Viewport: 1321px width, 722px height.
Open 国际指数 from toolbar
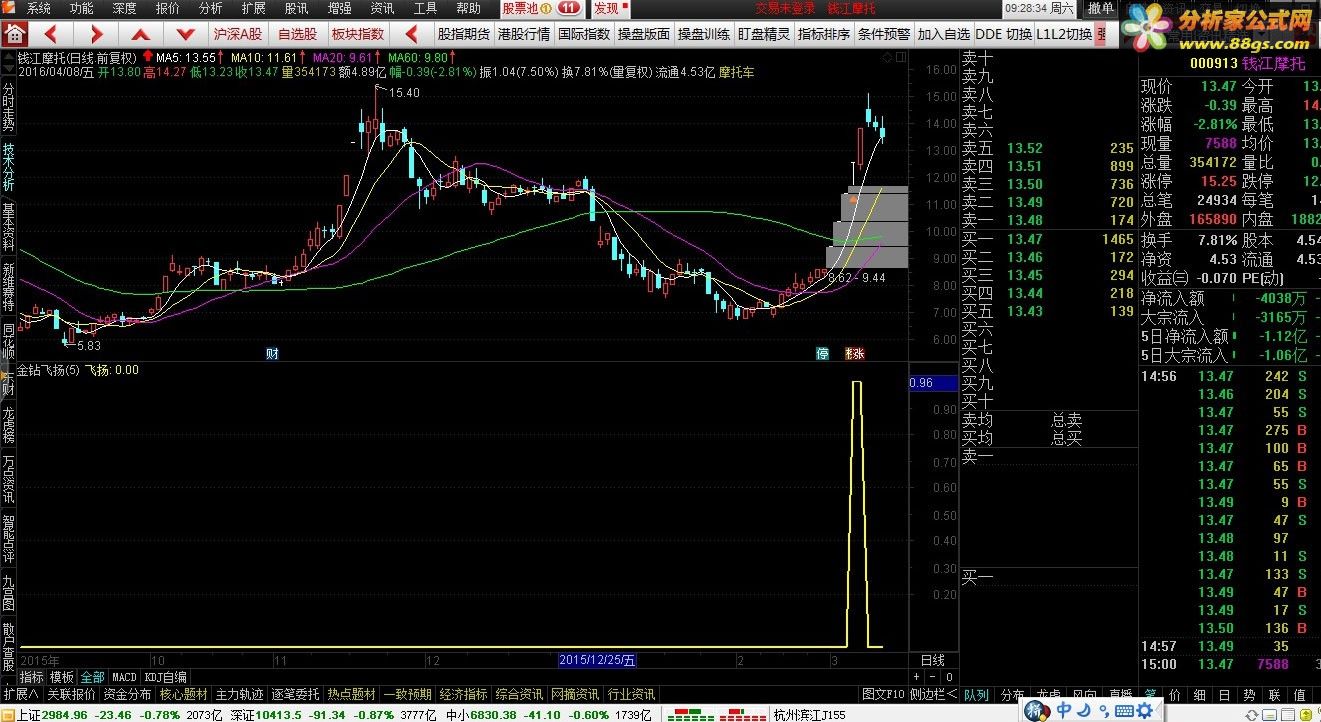point(584,33)
